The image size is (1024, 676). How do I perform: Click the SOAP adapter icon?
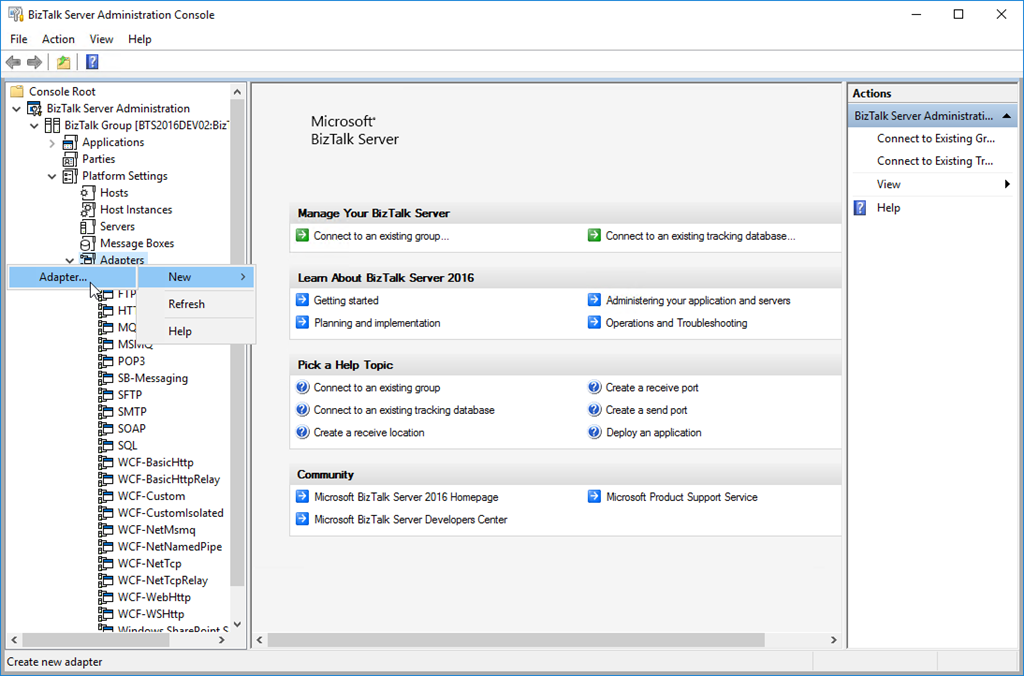105,428
